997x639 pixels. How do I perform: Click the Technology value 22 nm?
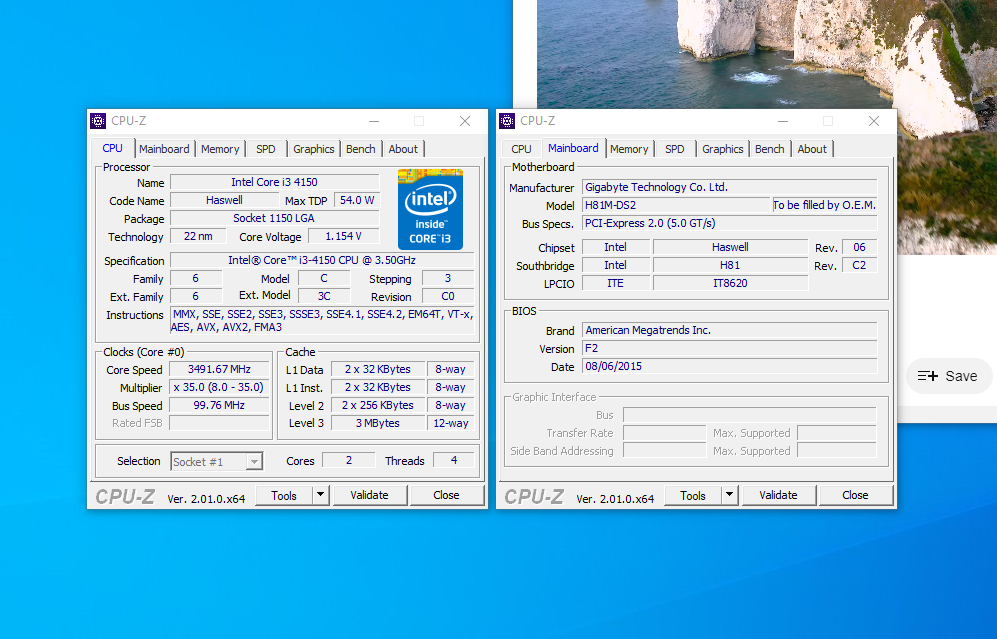coord(198,236)
